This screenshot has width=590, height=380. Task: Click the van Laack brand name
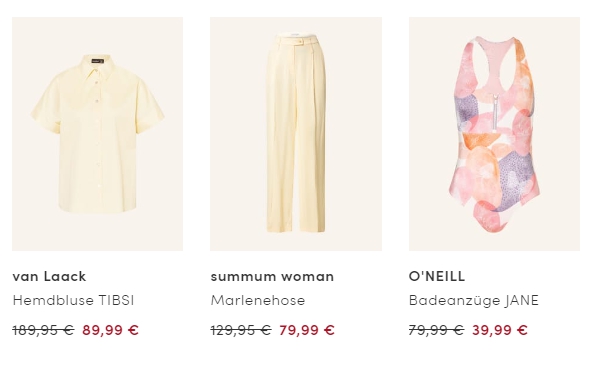49,277
